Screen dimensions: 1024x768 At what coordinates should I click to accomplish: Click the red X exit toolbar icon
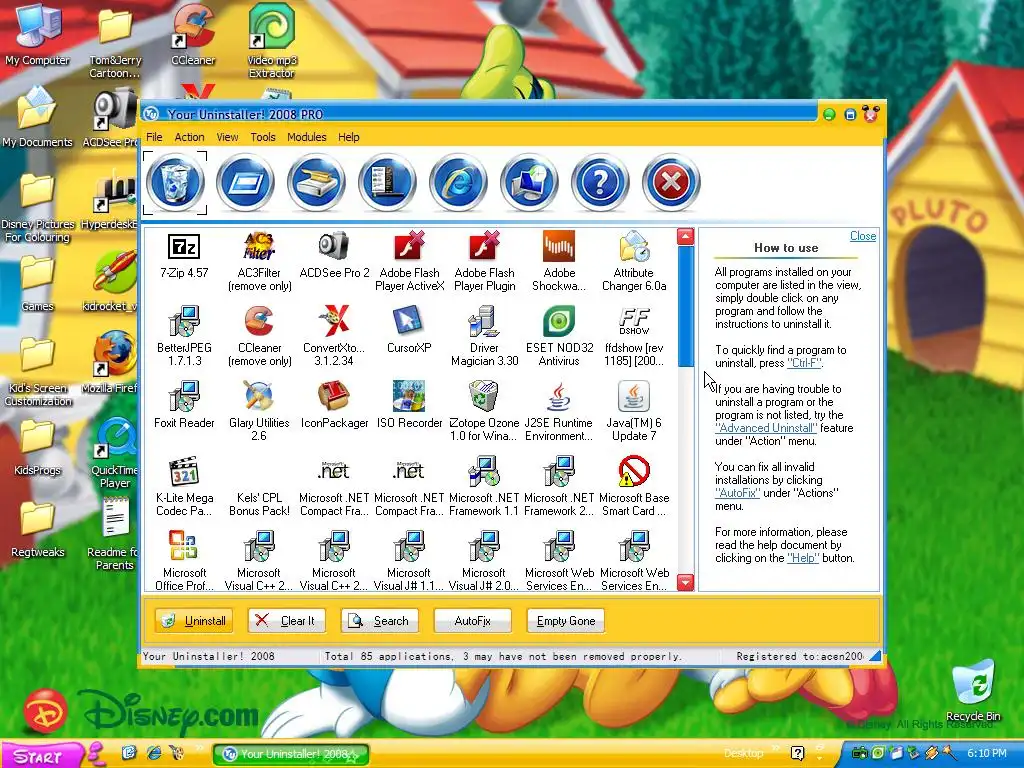click(x=671, y=182)
